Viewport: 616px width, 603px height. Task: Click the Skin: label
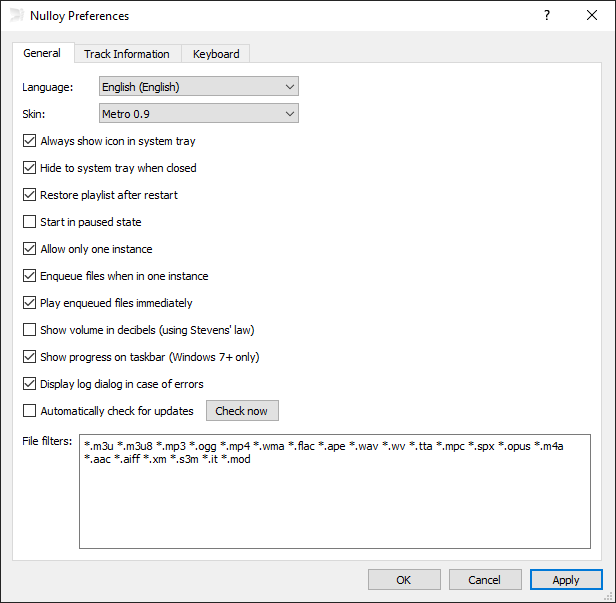coord(34,114)
